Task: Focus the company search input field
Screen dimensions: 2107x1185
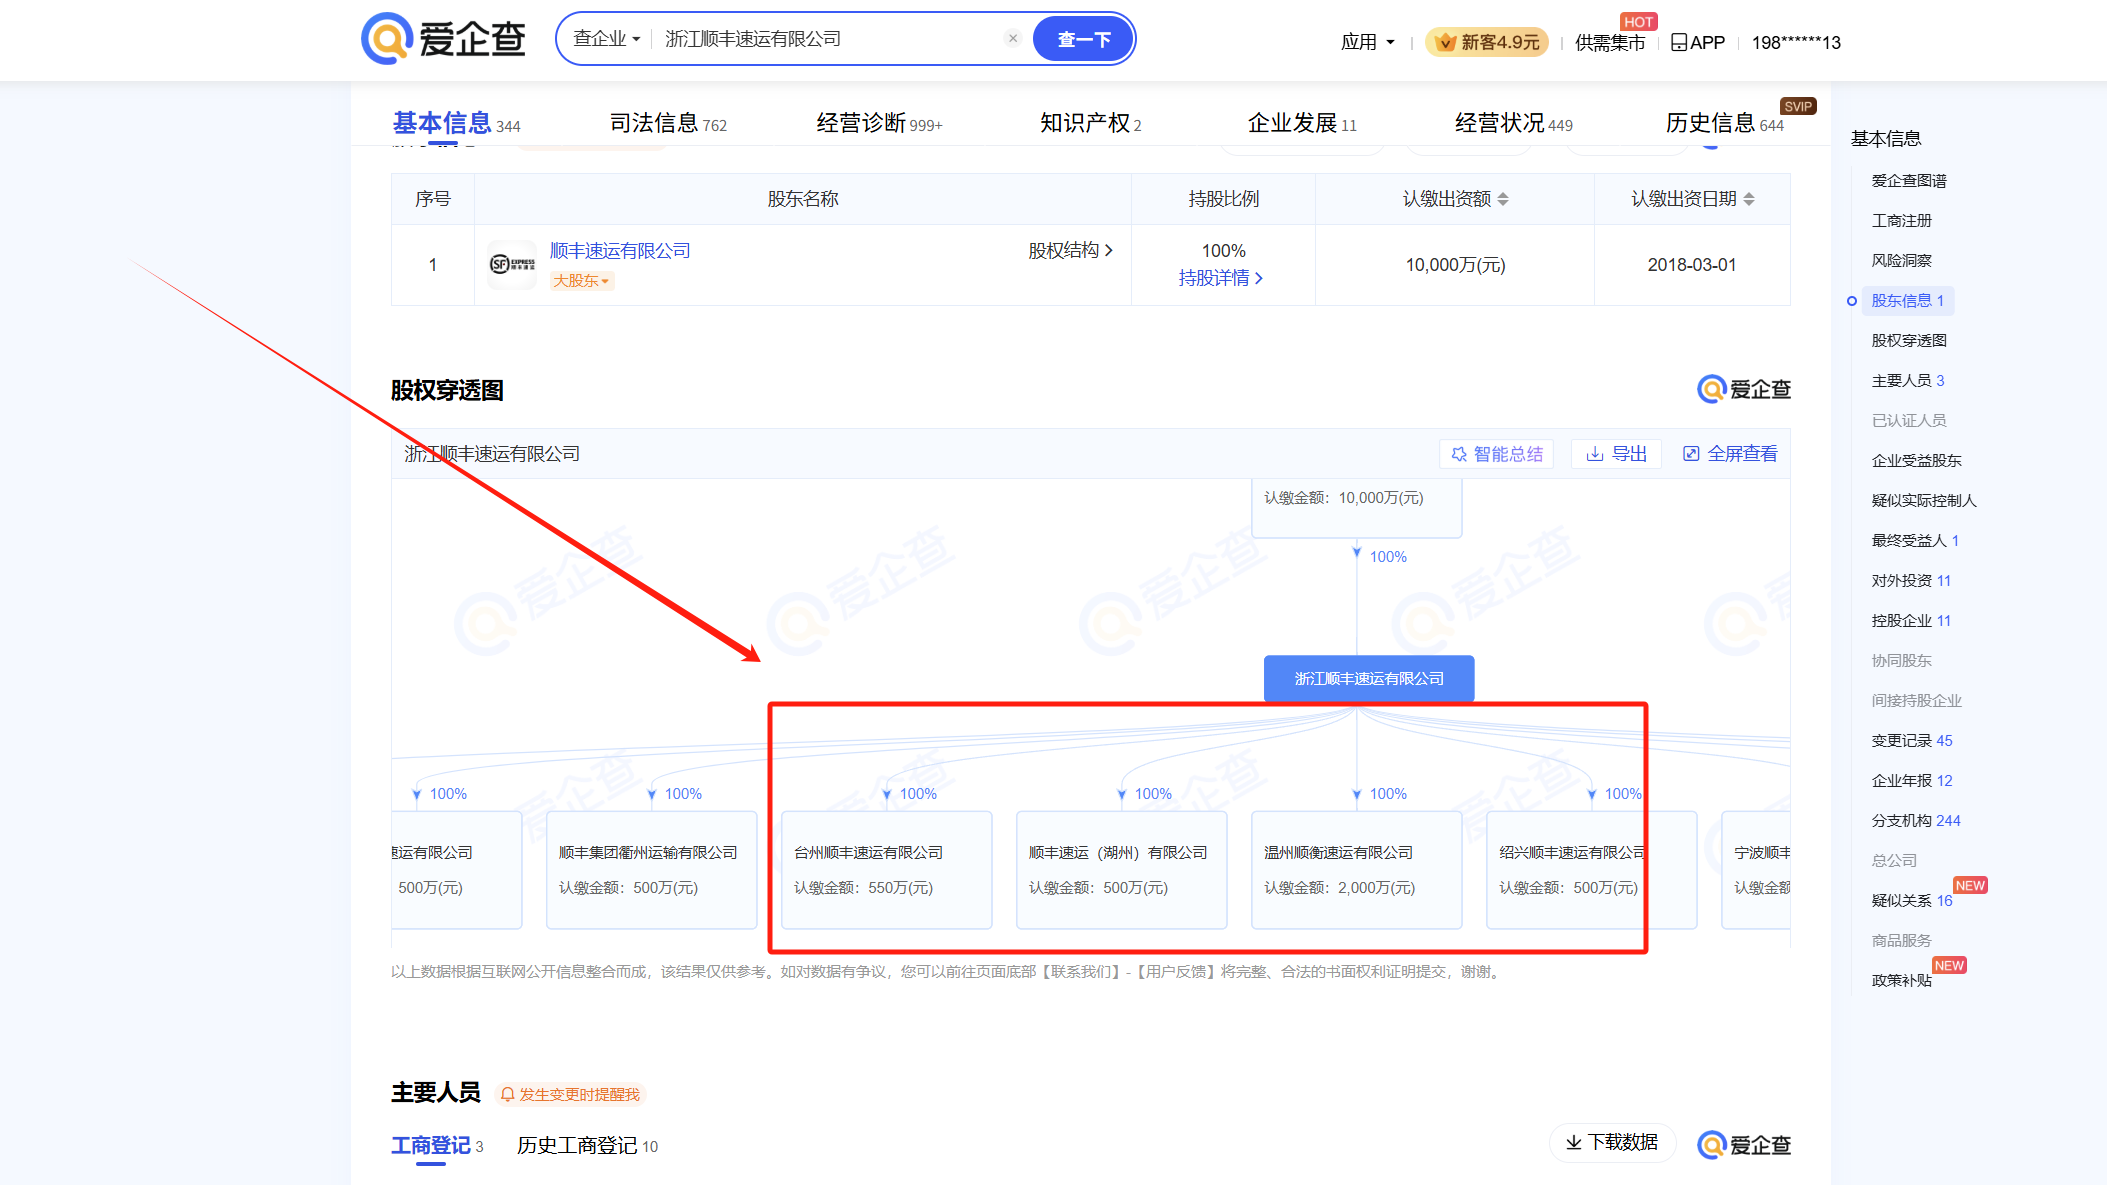Action: click(828, 39)
